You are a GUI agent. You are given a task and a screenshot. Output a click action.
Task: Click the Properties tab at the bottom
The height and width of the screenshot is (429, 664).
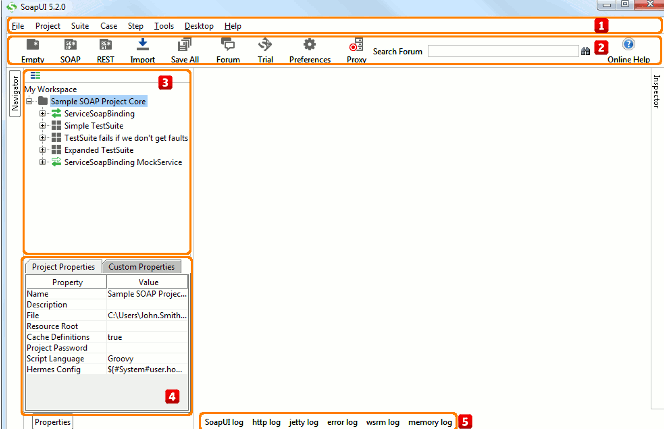(x=53, y=422)
